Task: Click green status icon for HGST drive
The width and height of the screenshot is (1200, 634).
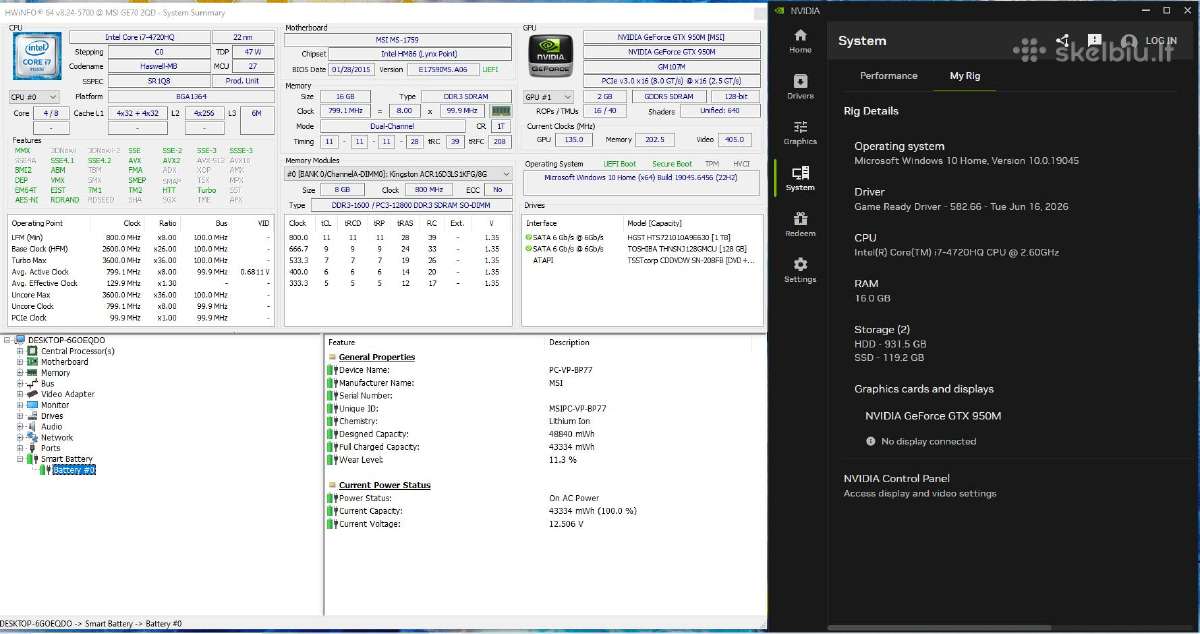Action: 529,236
